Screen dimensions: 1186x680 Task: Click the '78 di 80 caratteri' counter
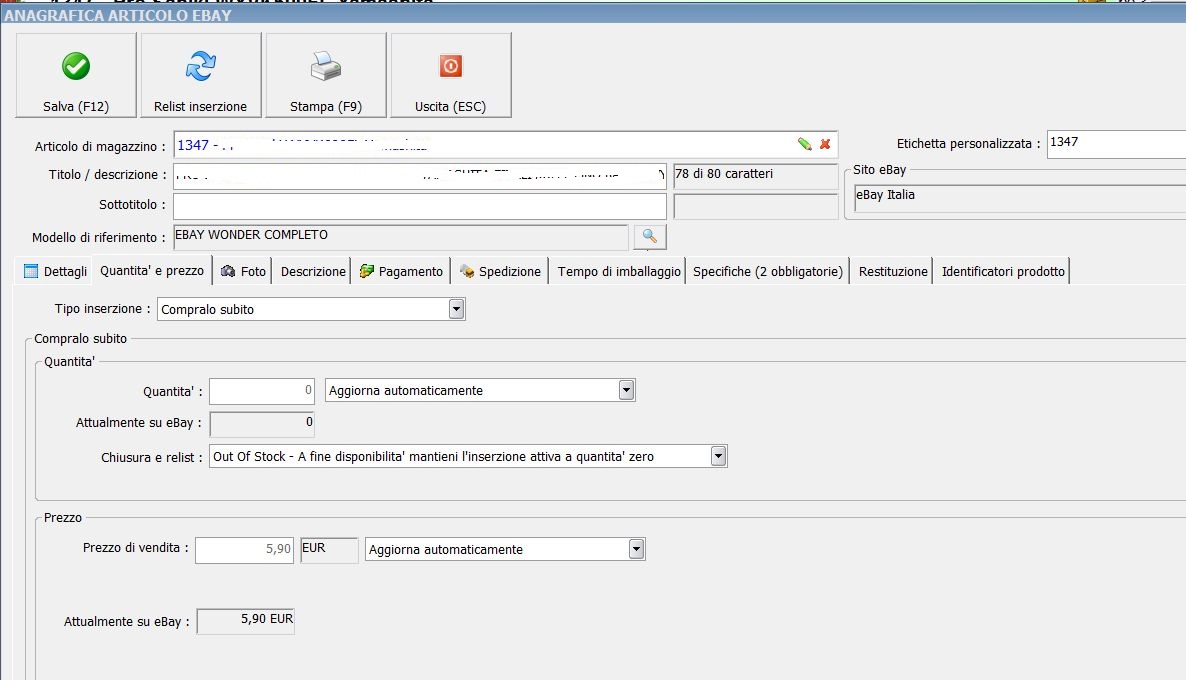click(x=755, y=175)
